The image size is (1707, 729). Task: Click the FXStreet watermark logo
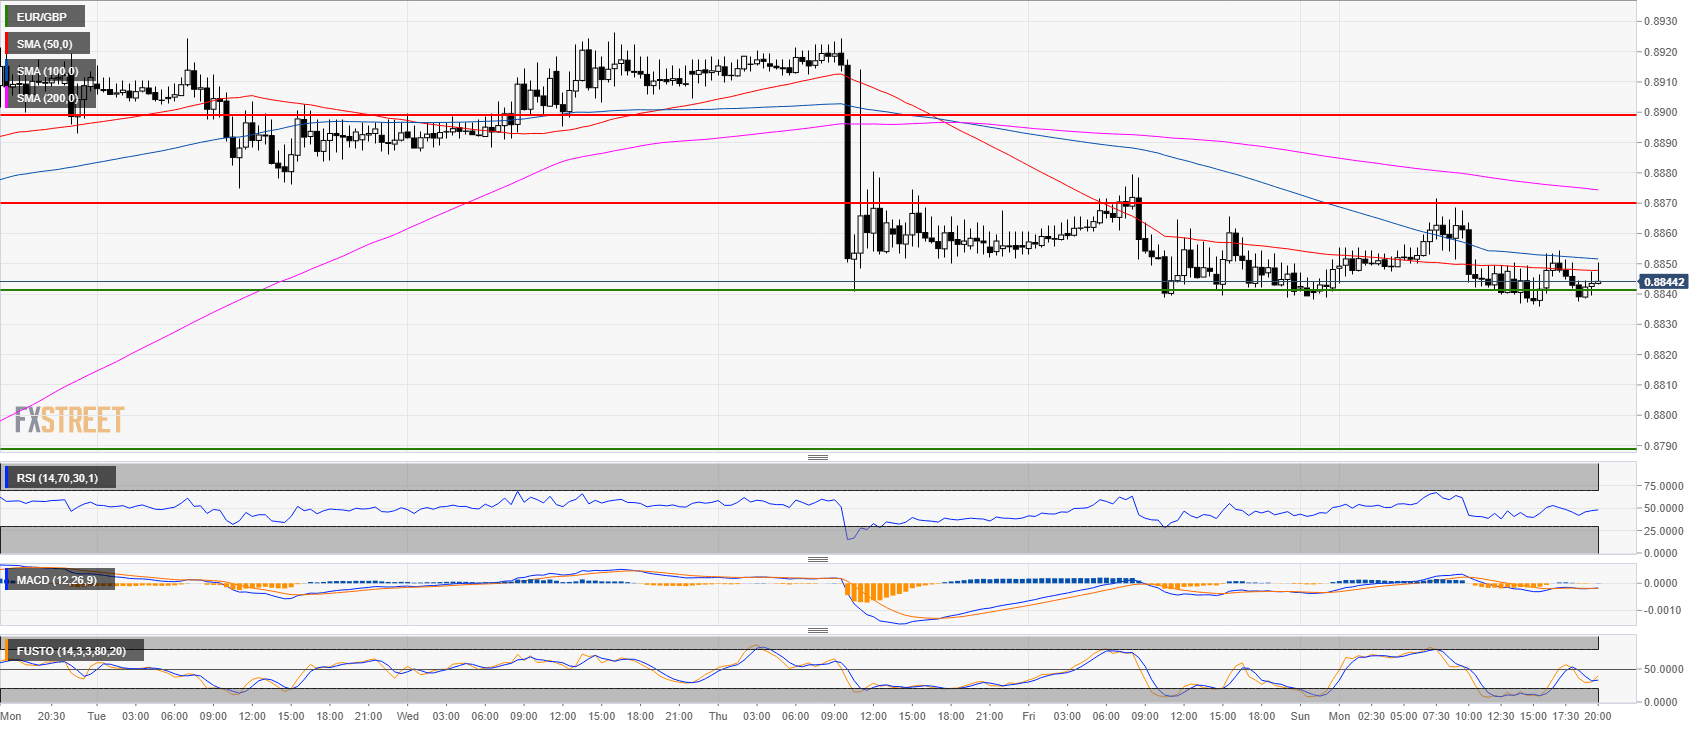coord(69,420)
